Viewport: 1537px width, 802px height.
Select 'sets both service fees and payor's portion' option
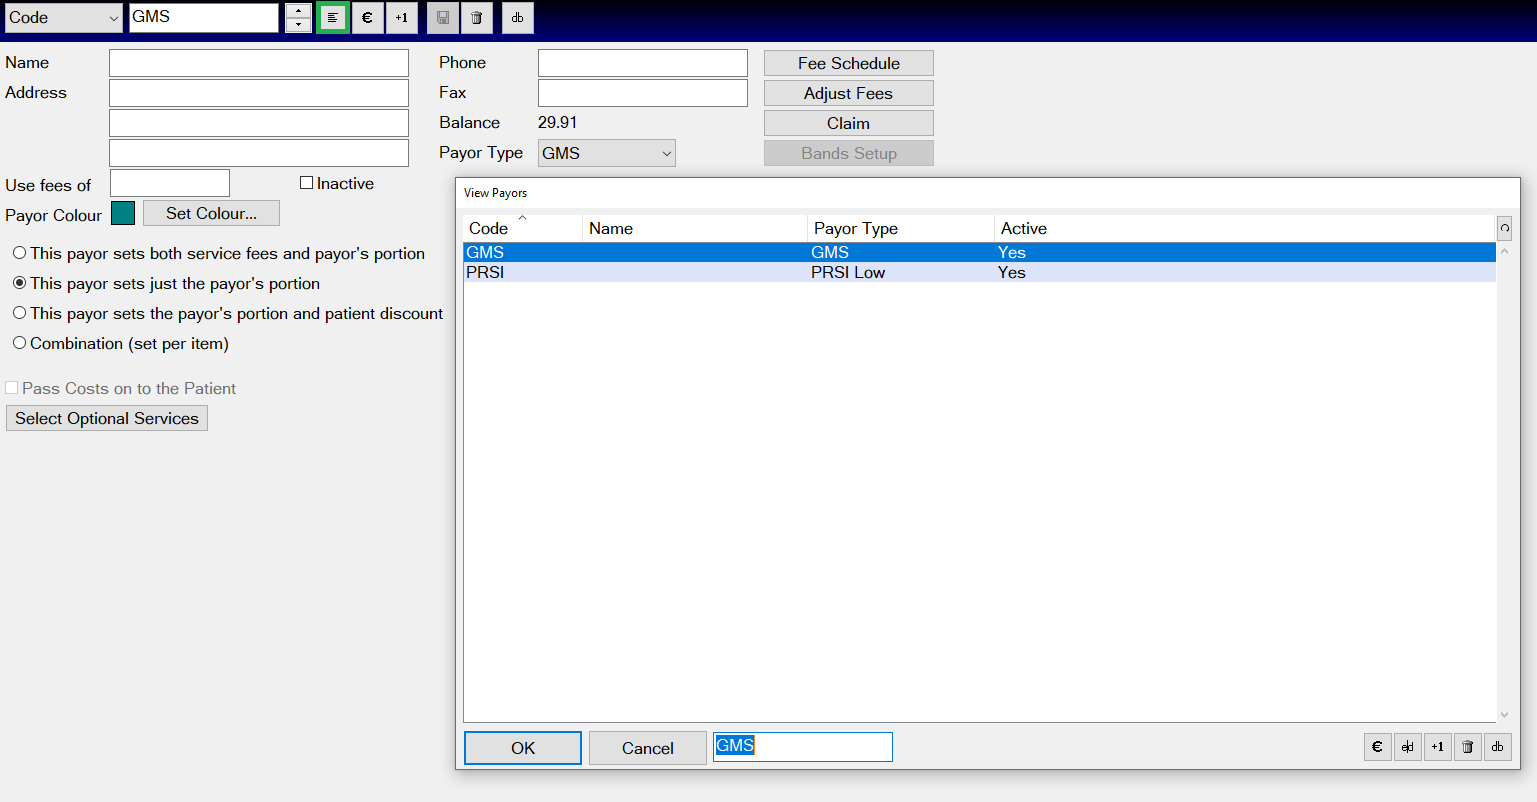coord(20,253)
